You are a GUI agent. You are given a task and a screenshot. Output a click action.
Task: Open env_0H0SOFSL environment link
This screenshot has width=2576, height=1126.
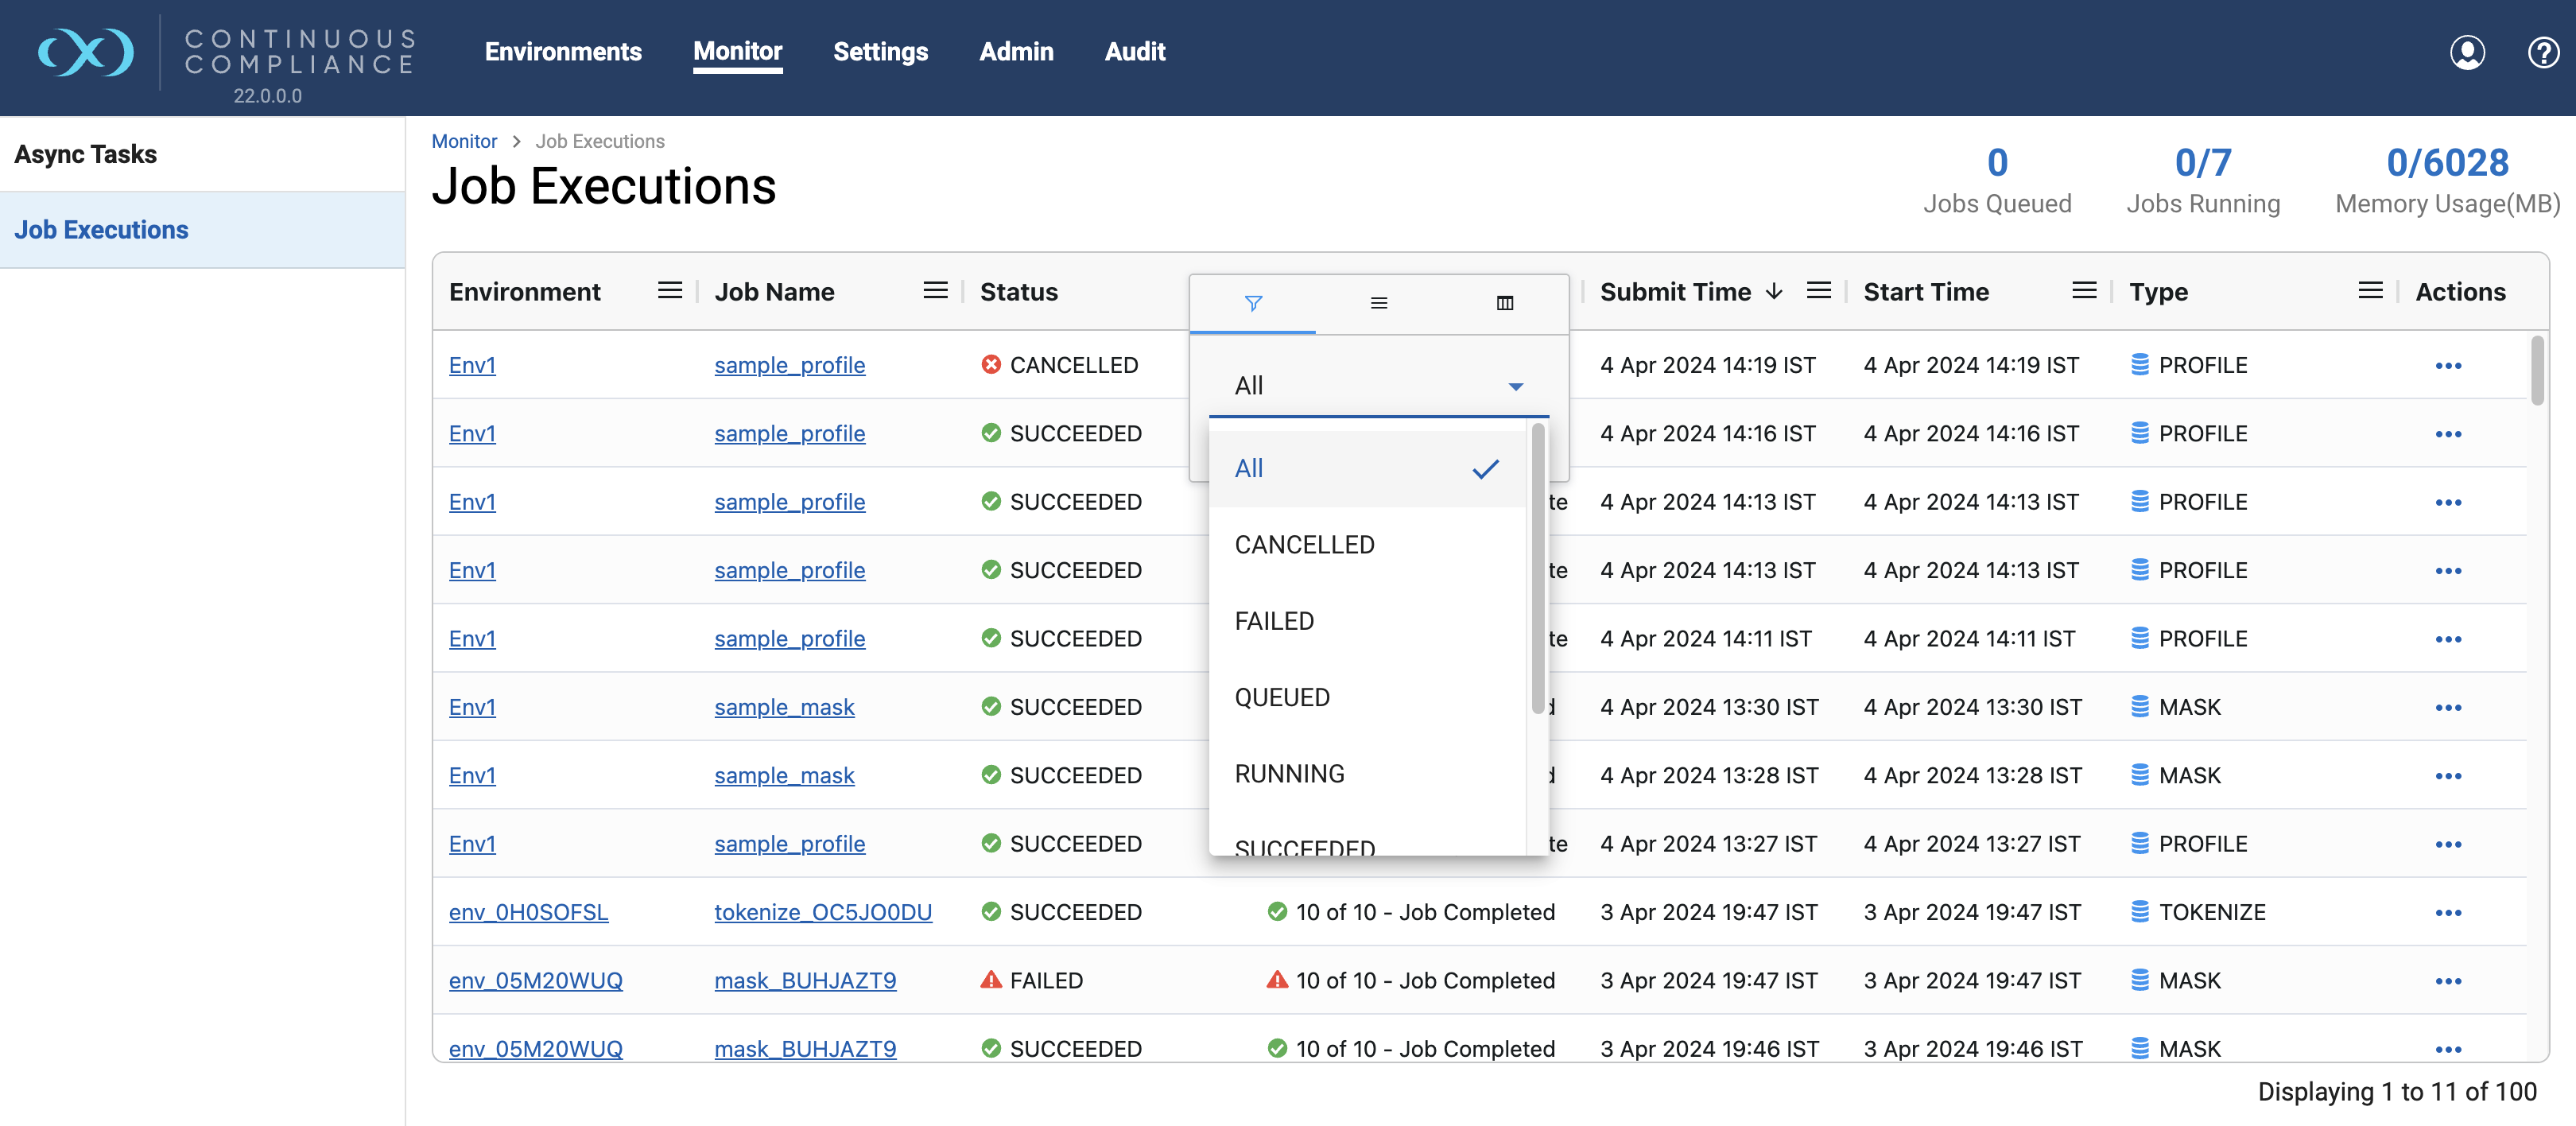[x=528, y=912]
